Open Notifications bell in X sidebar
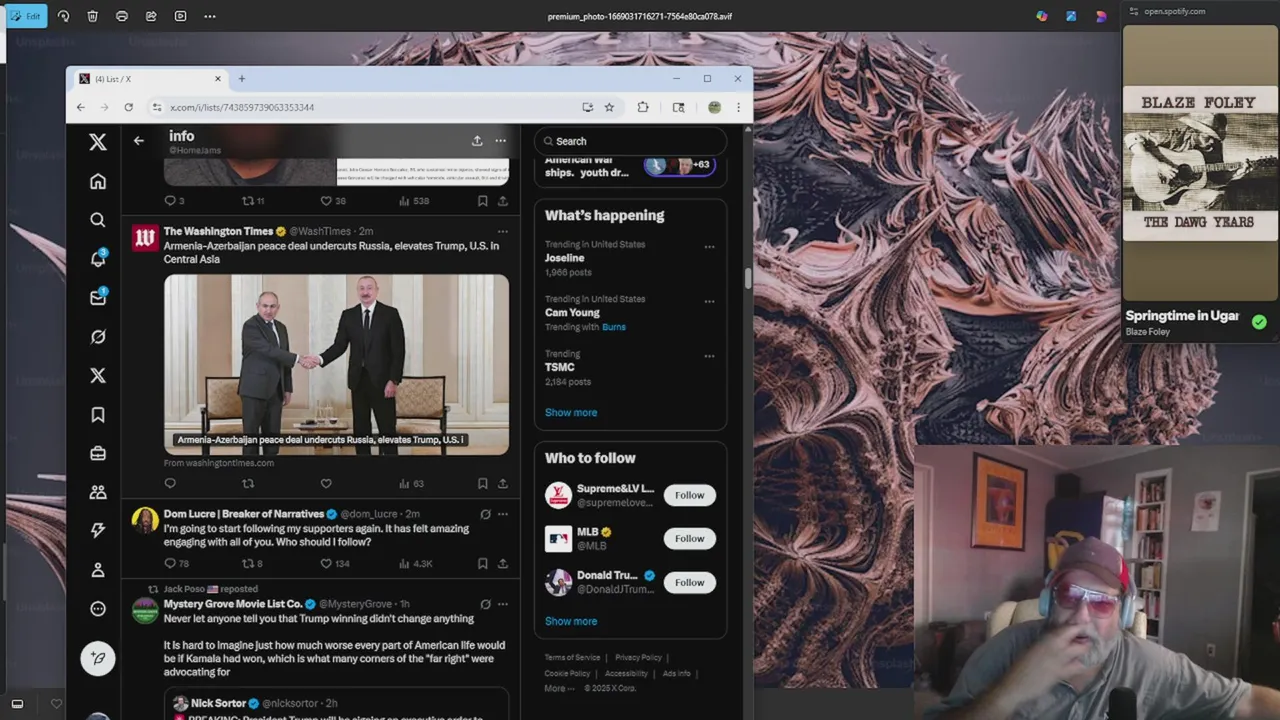The height and width of the screenshot is (720, 1280). (x=98, y=259)
